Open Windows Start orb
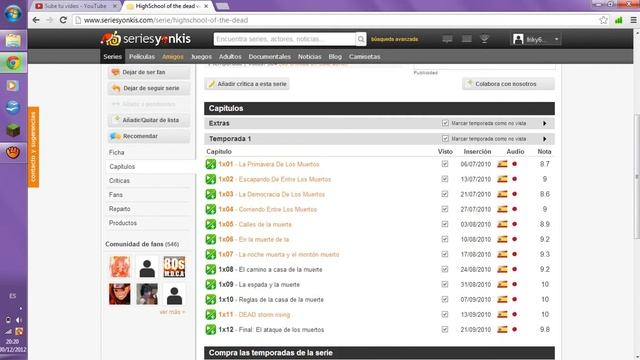 pyautogui.click(x=13, y=13)
